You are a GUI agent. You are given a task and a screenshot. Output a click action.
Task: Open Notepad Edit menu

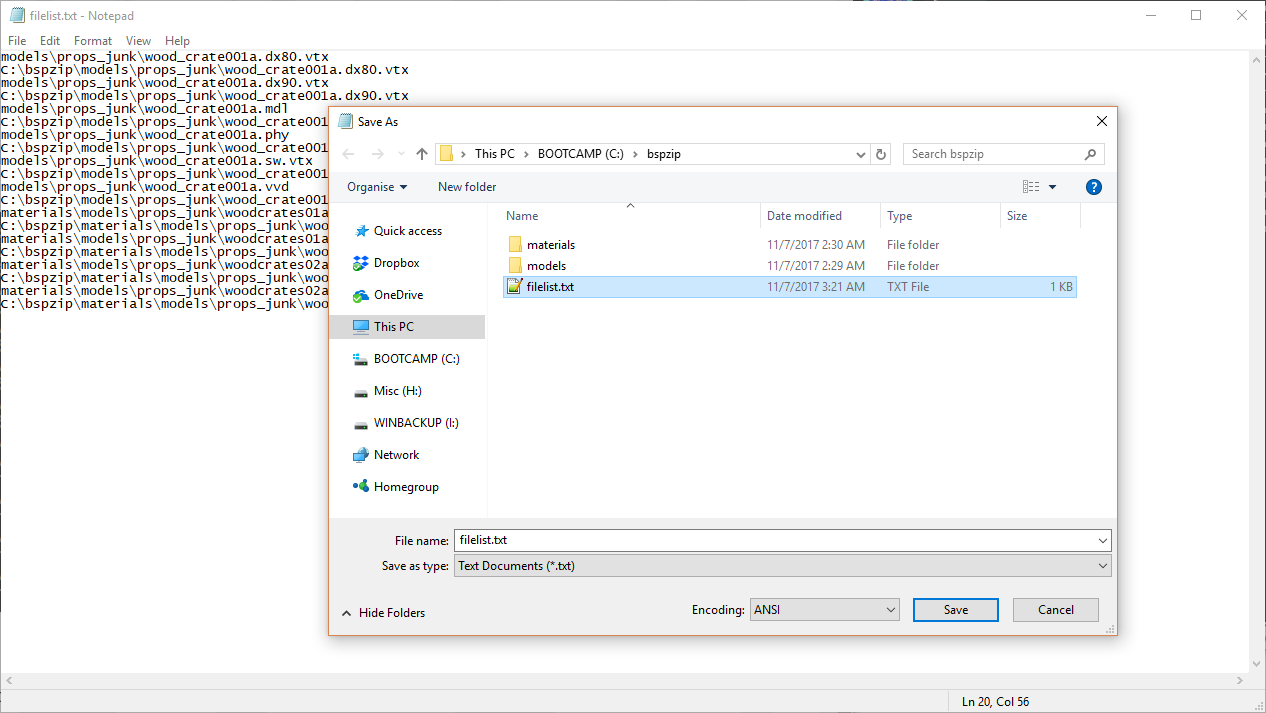tap(50, 41)
